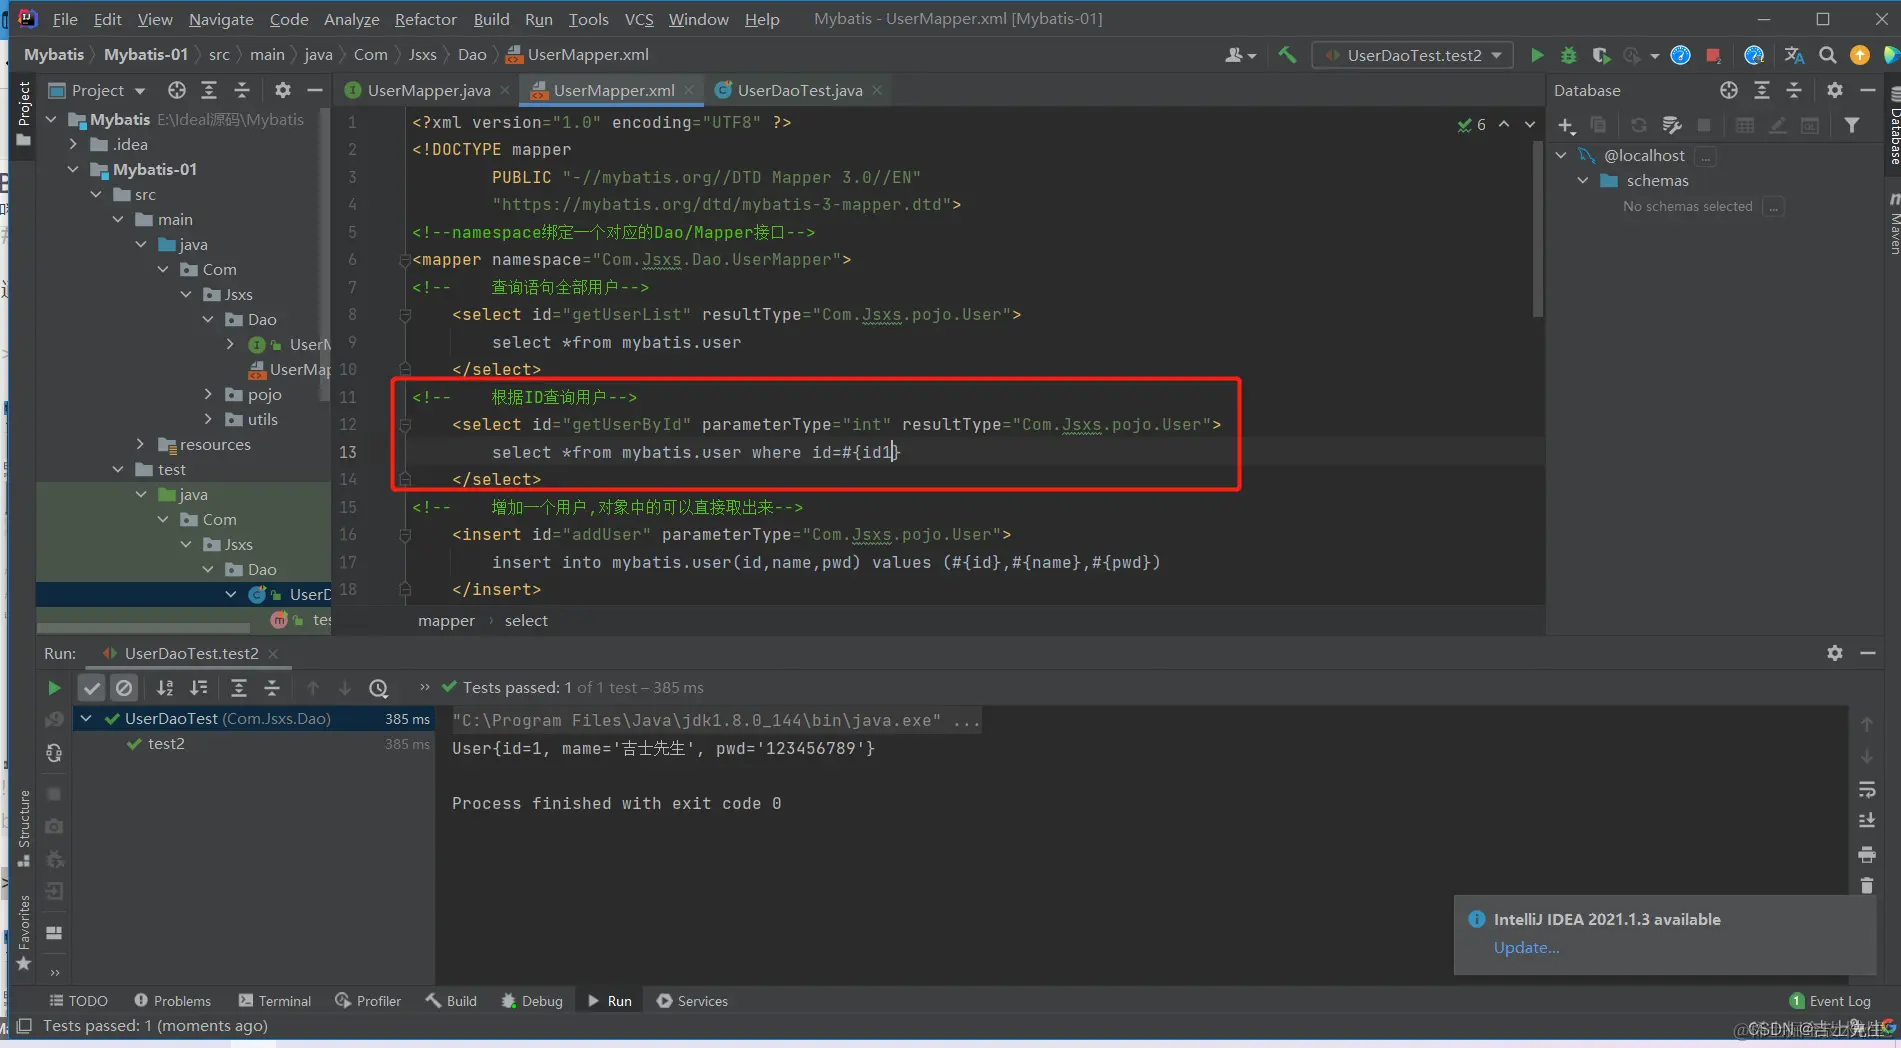Toggle the Database filter funnel
The image size is (1901, 1048).
point(1852,125)
